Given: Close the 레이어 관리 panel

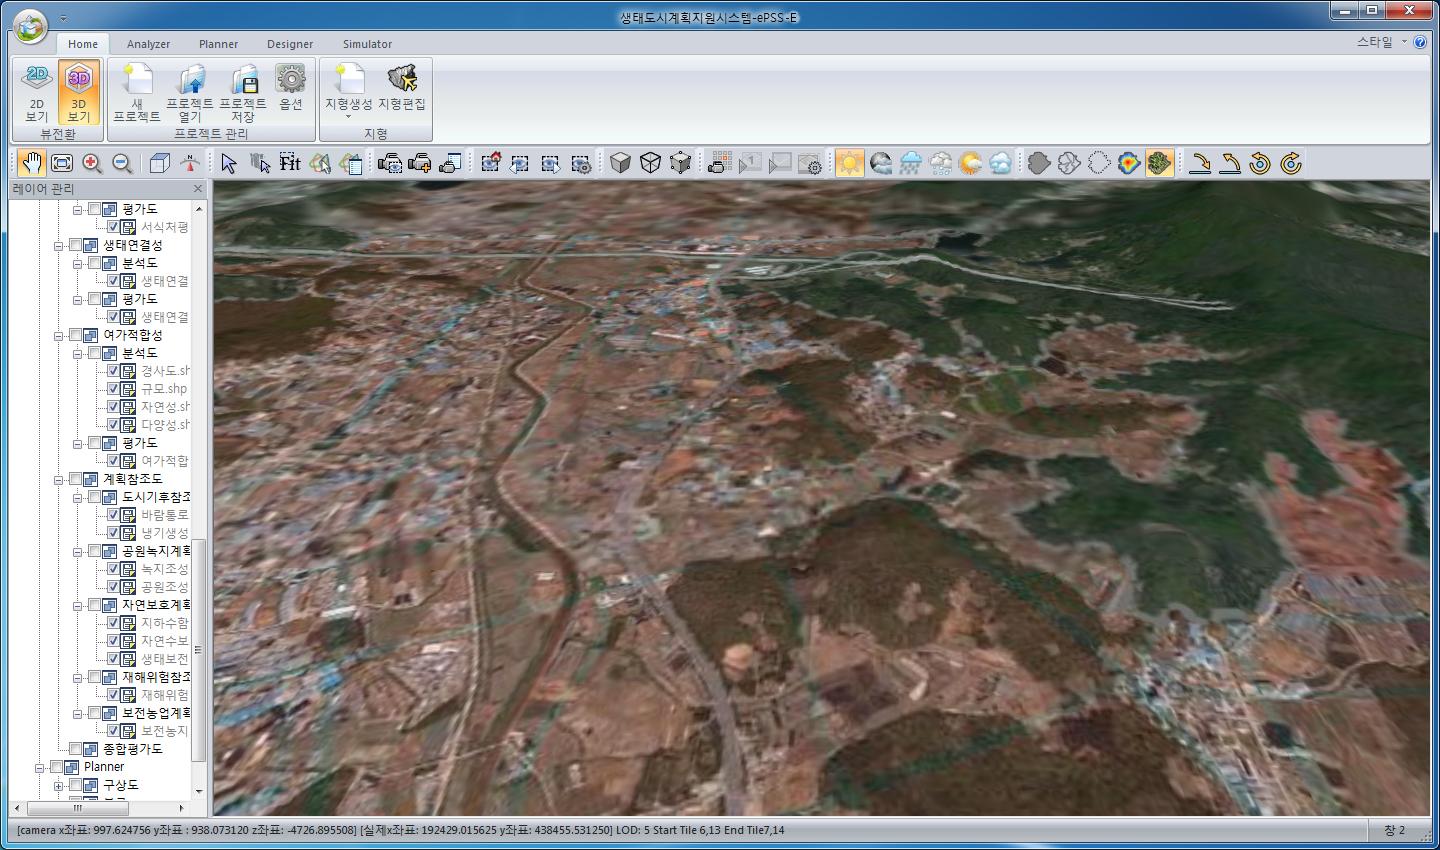Looking at the screenshot, I should (197, 188).
